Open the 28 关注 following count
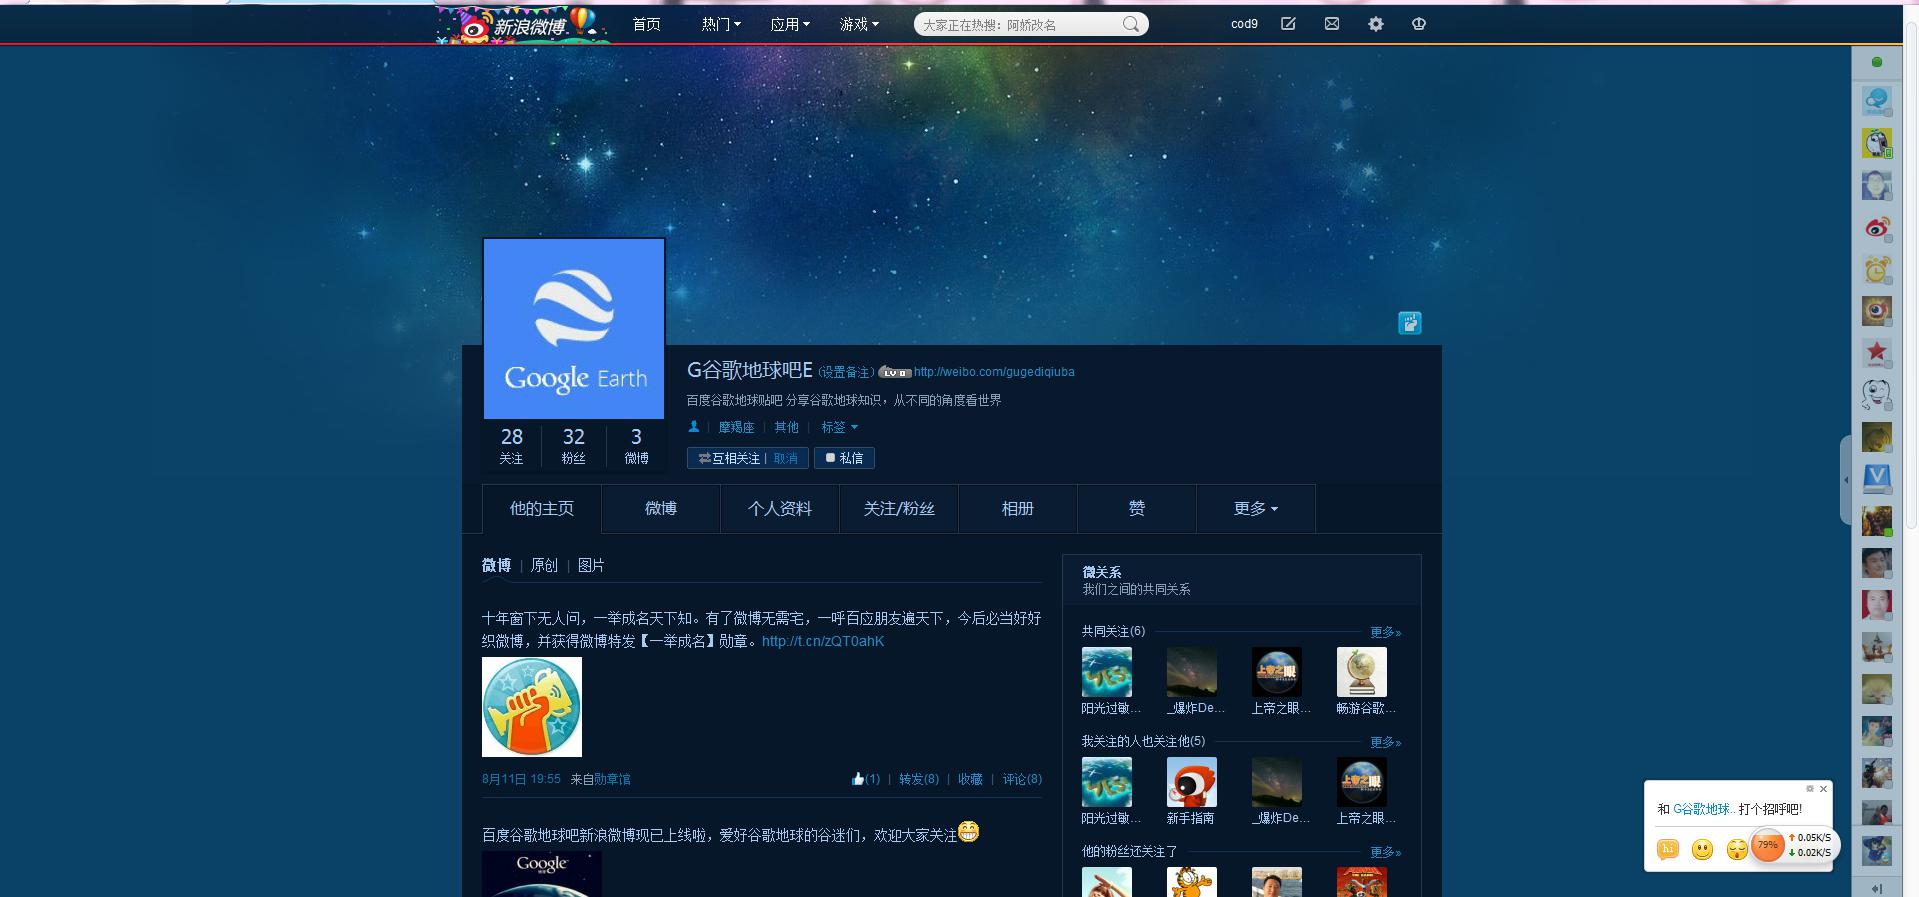1919x897 pixels. [511, 445]
